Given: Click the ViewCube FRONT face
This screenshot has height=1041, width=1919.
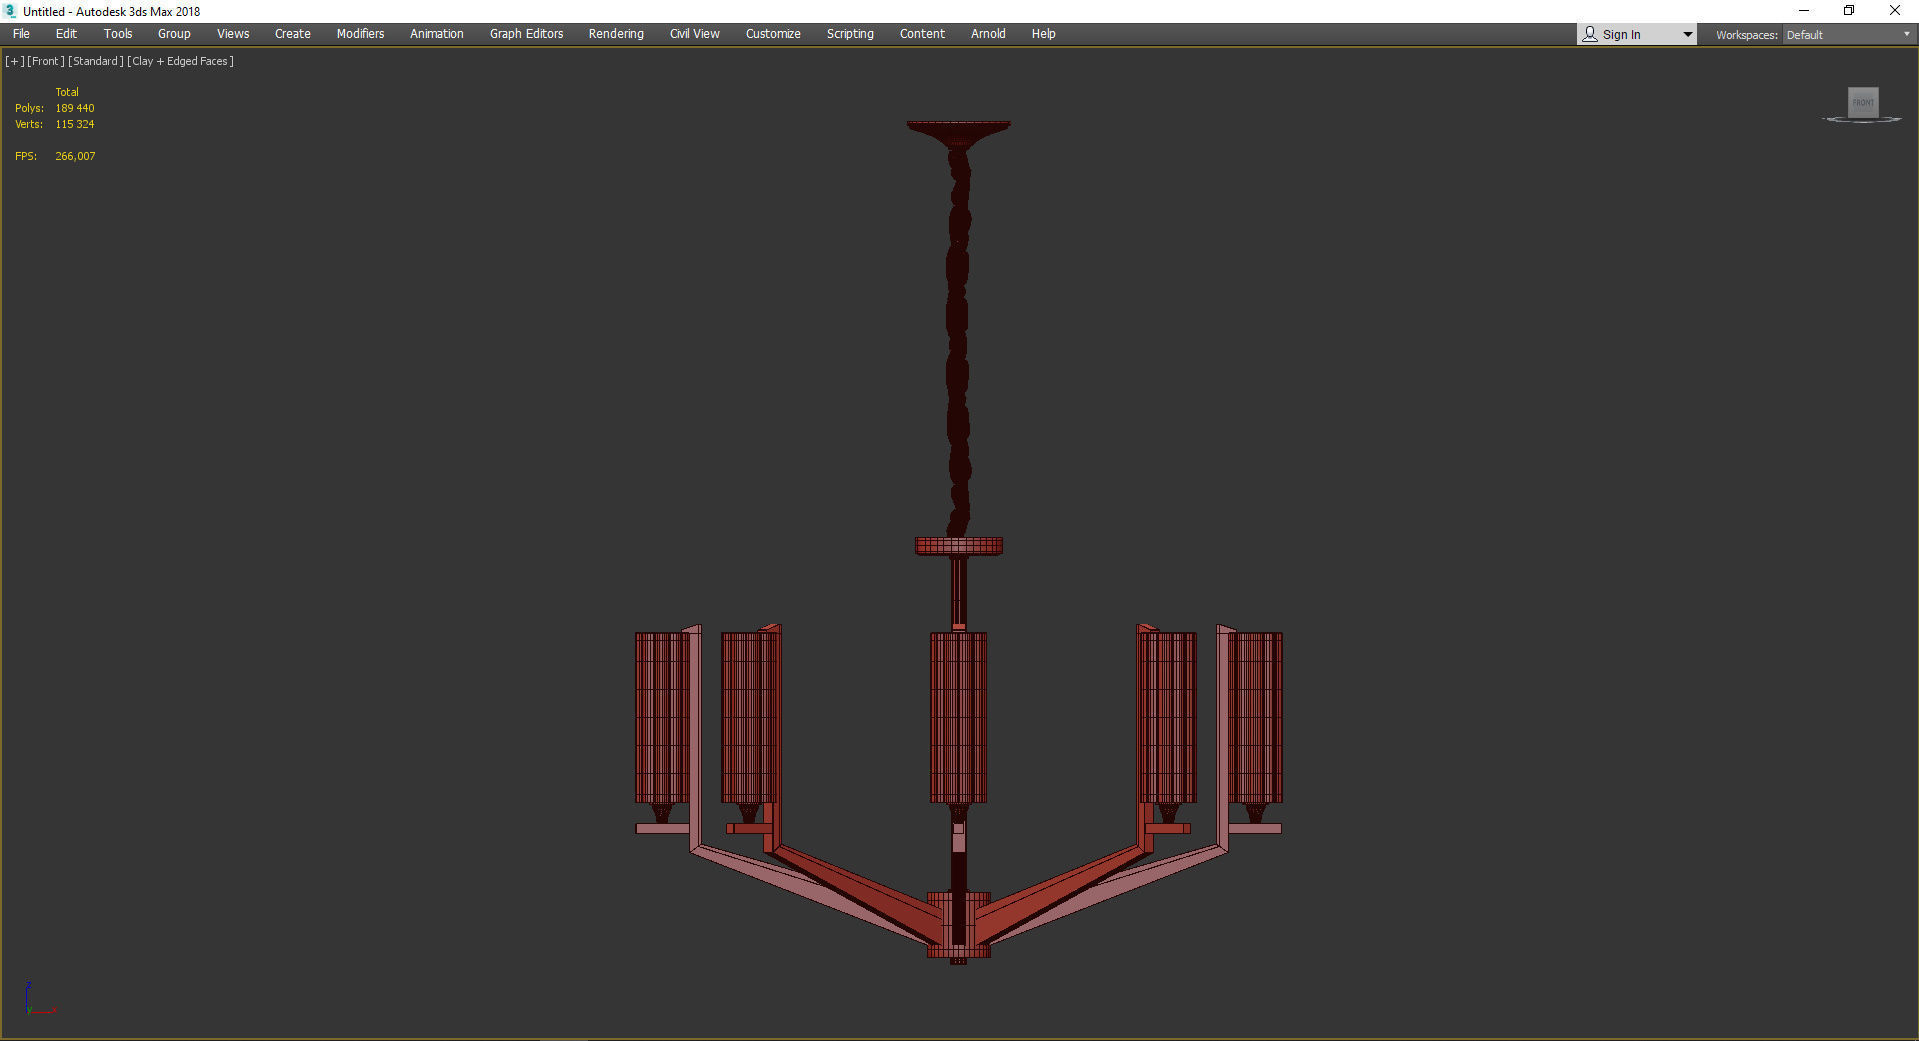Looking at the screenshot, I should [1863, 102].
